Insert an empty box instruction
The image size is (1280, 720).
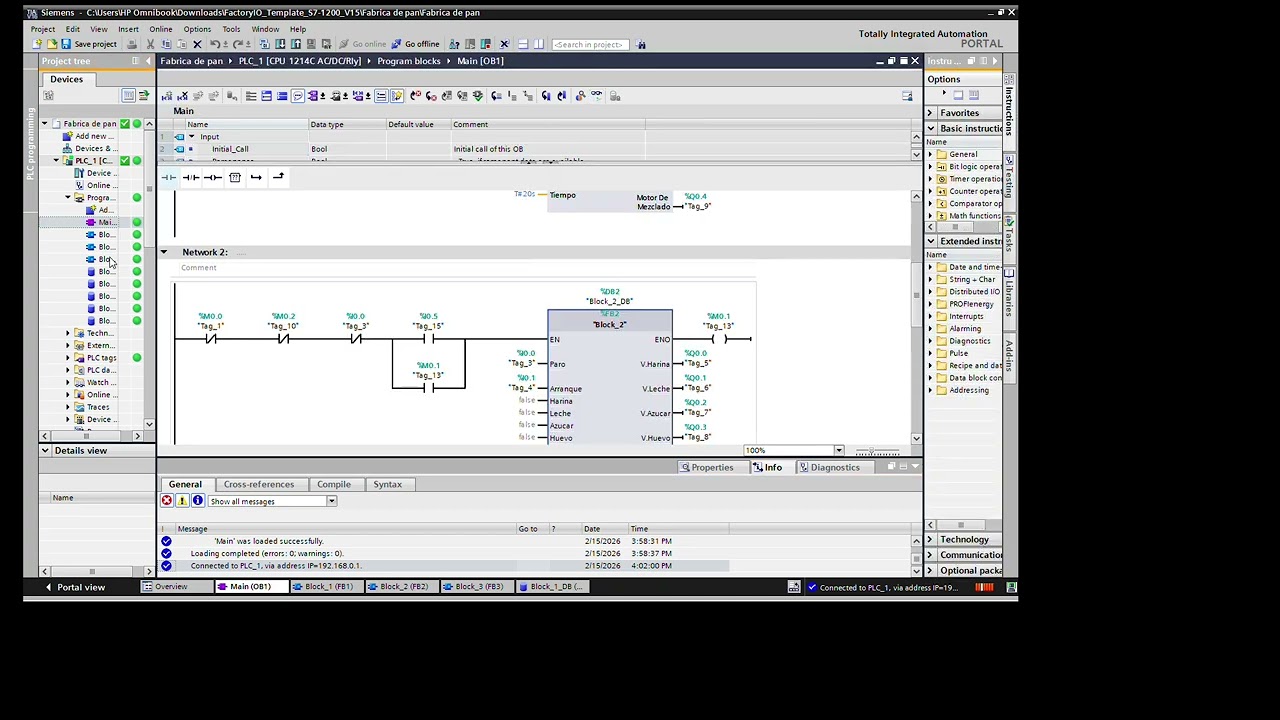[x=235, y=177]
